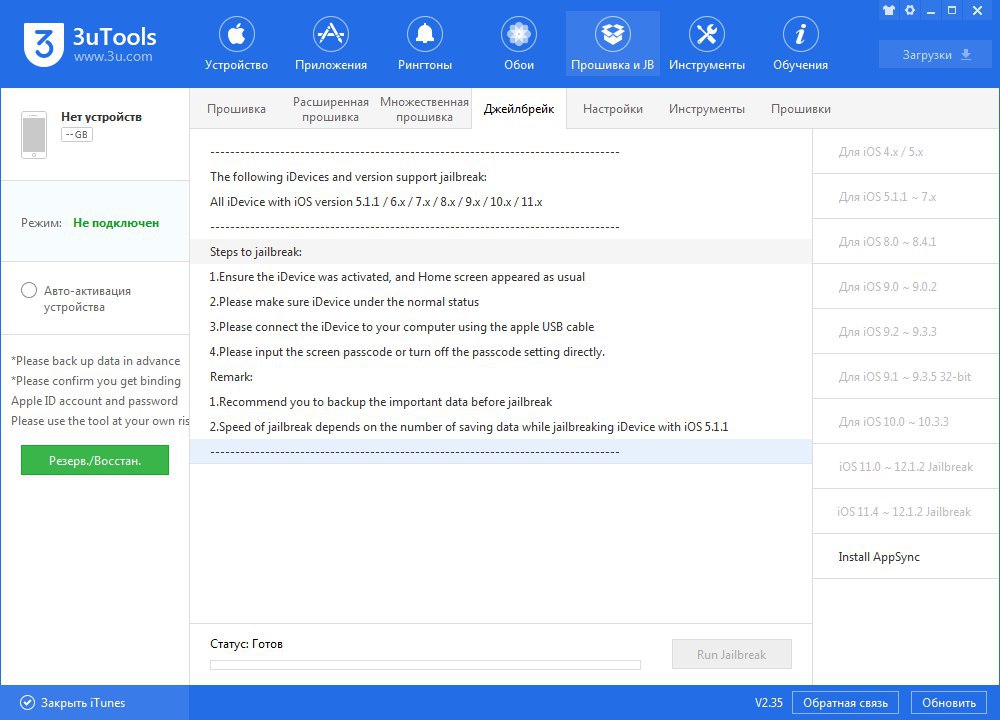Click the Run Jailbreak button

coord(732,654)
